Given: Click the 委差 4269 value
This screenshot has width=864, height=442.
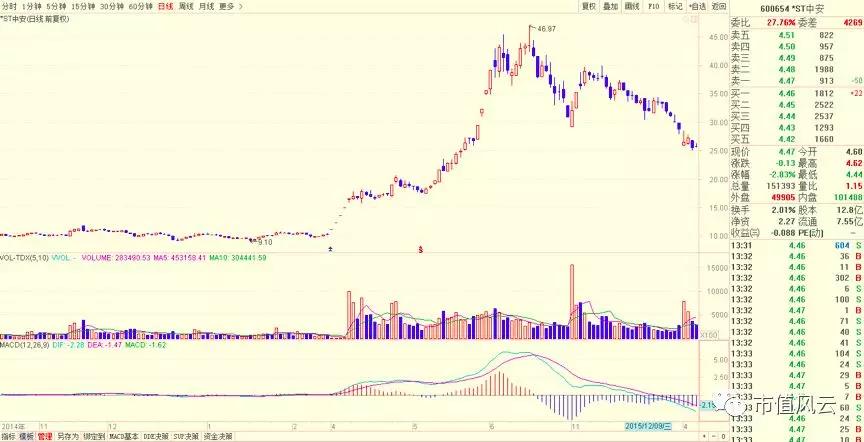Looking at the screenshot, I should 853,23.
